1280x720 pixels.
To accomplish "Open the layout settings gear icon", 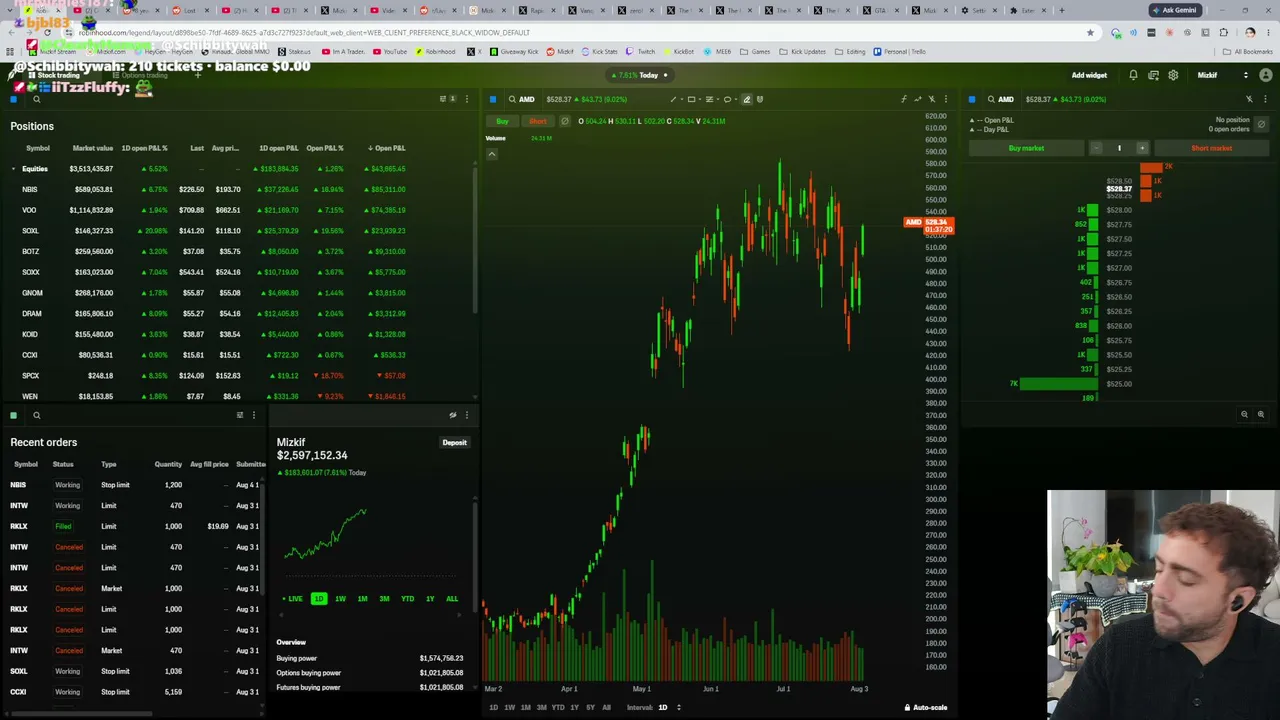I will point(1173,75).
